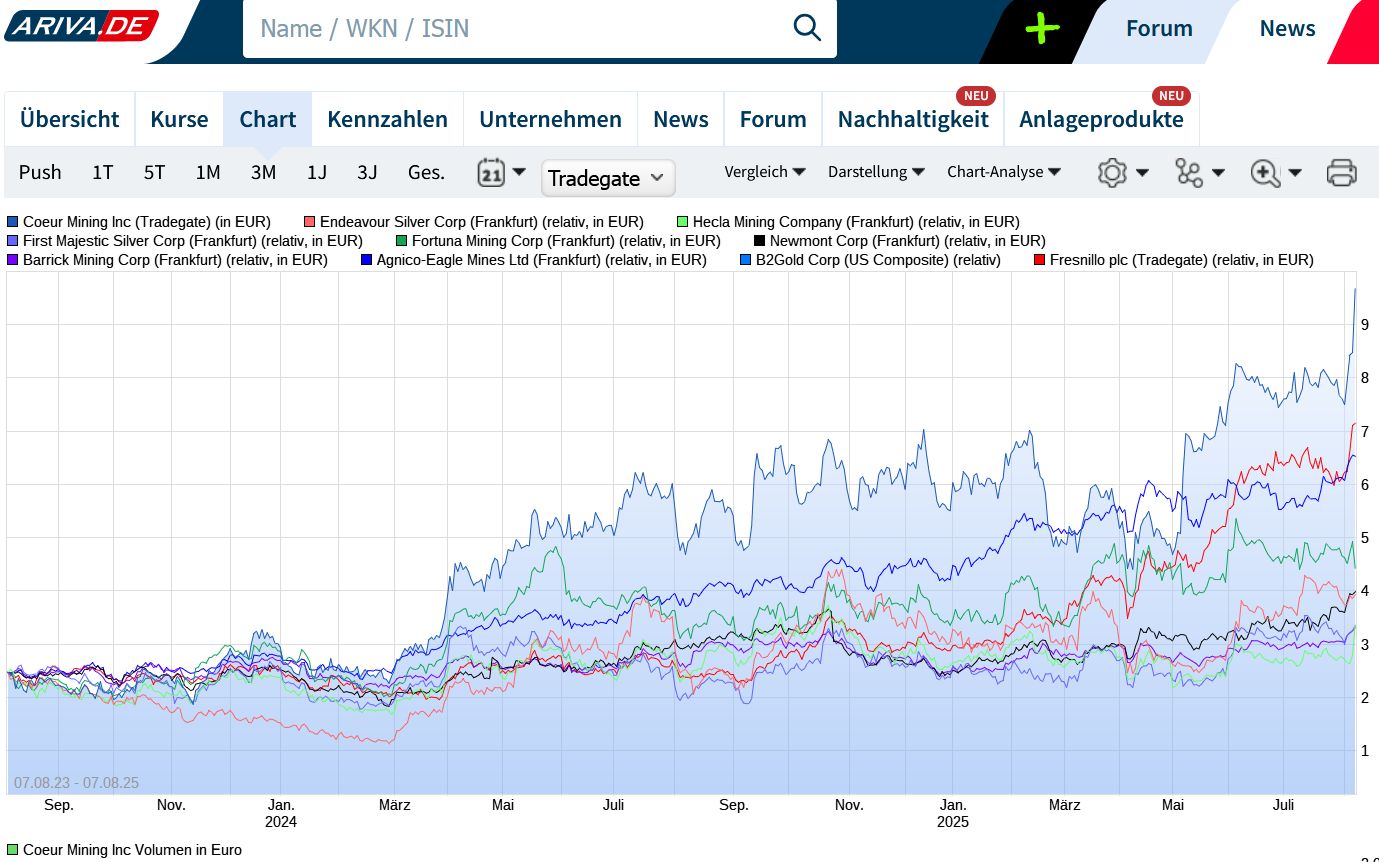Open the gear settings icon
Screen dimensions: 1379x862
point(1112,172)
